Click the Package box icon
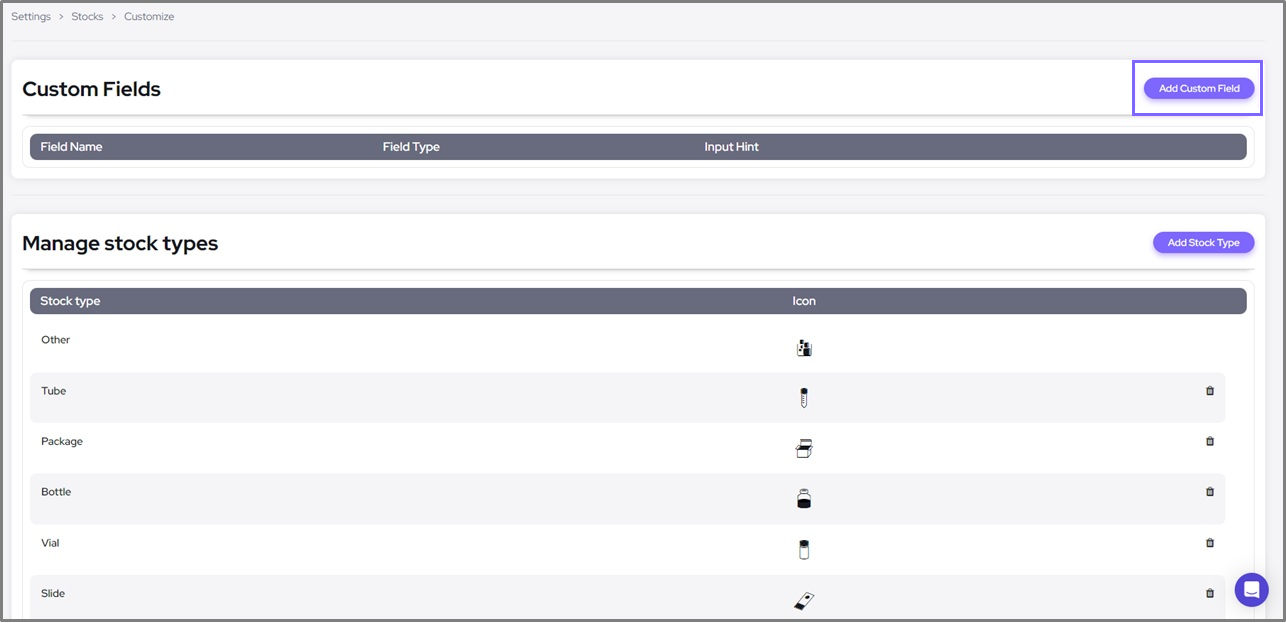 click(x=804, y=449)
